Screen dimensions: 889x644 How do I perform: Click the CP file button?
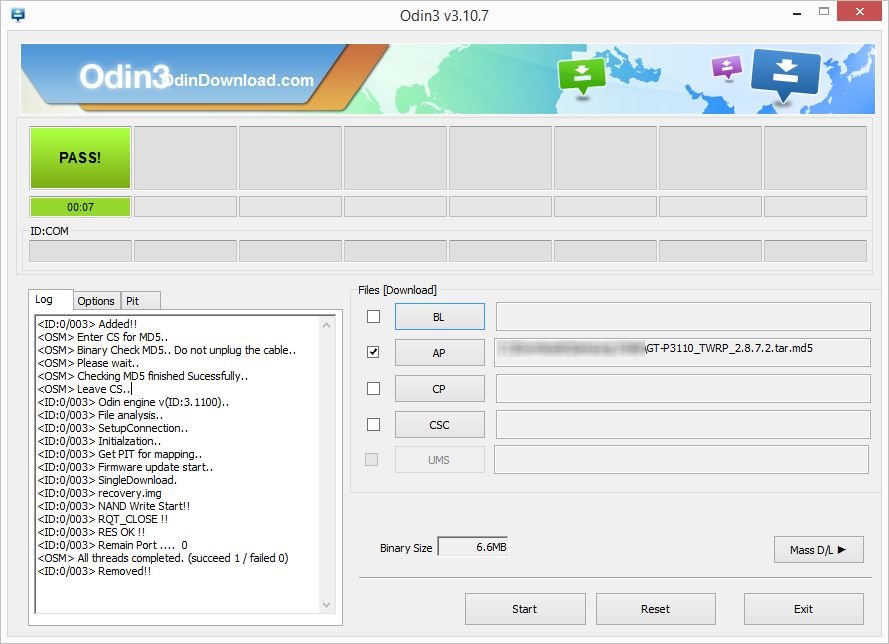point(439,389)
